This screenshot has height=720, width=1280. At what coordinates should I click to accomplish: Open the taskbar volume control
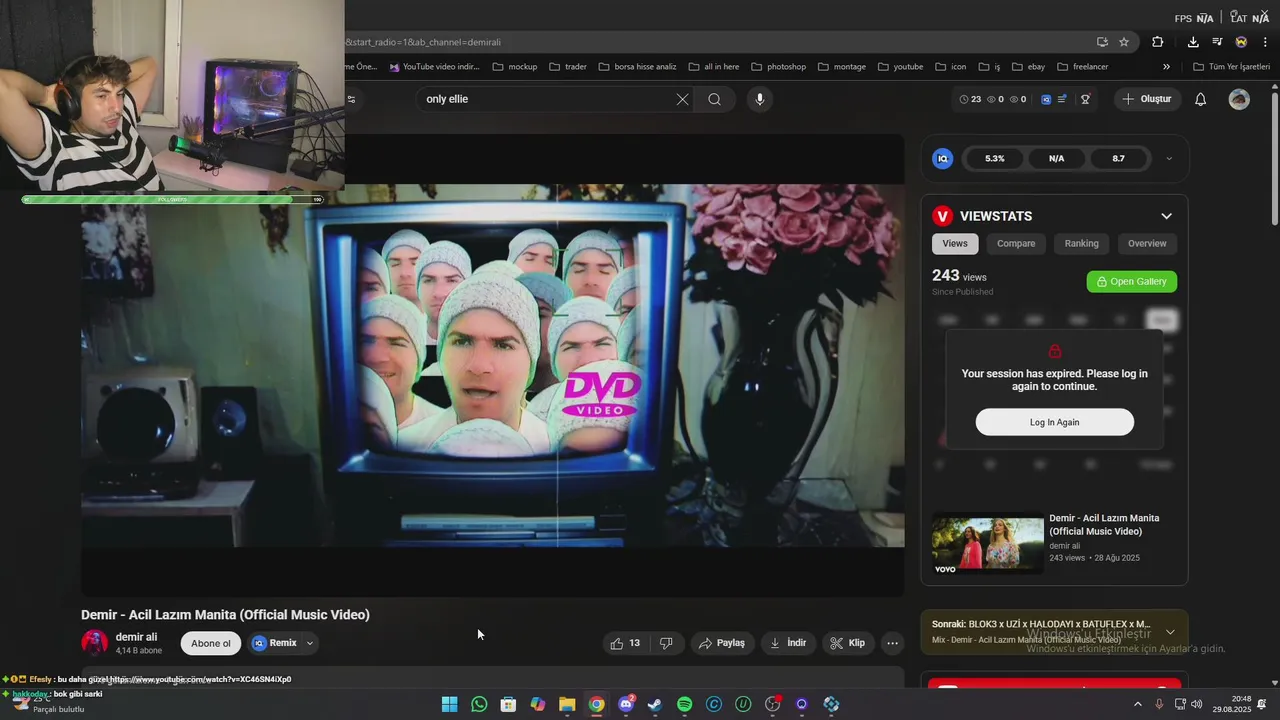1197,704
